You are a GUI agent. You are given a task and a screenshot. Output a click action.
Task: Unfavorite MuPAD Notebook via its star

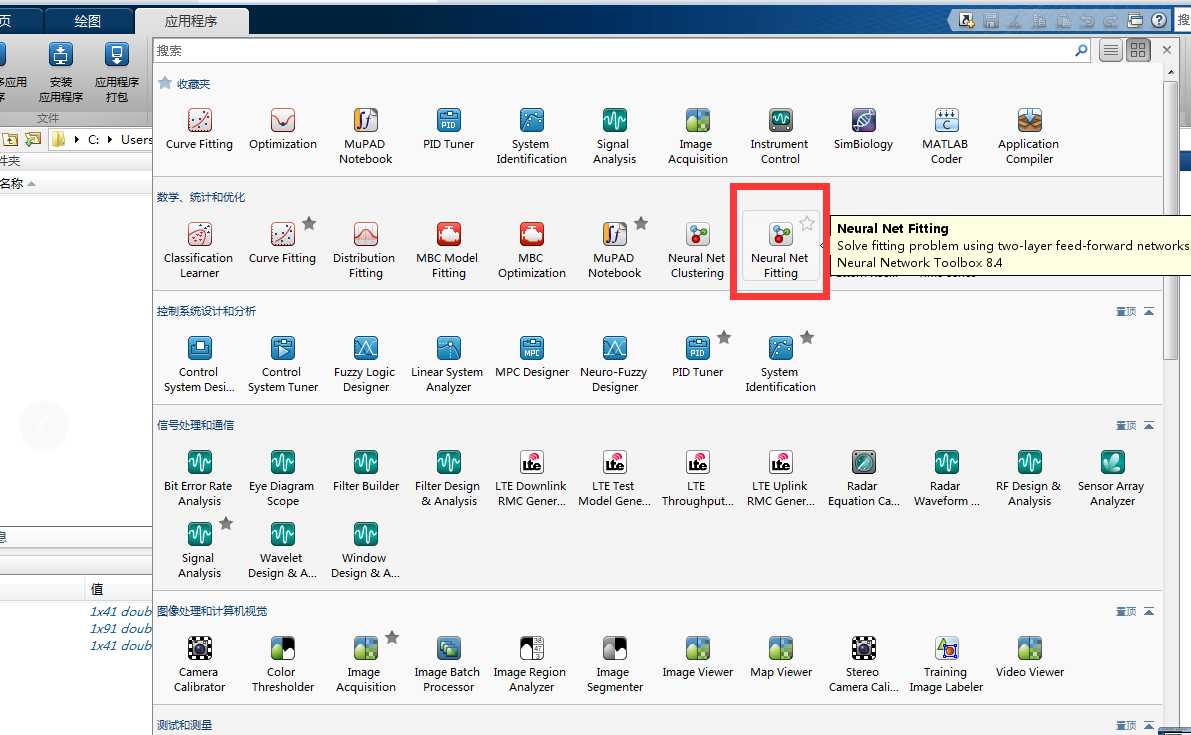pyautogui.click(x=641, y=223)
